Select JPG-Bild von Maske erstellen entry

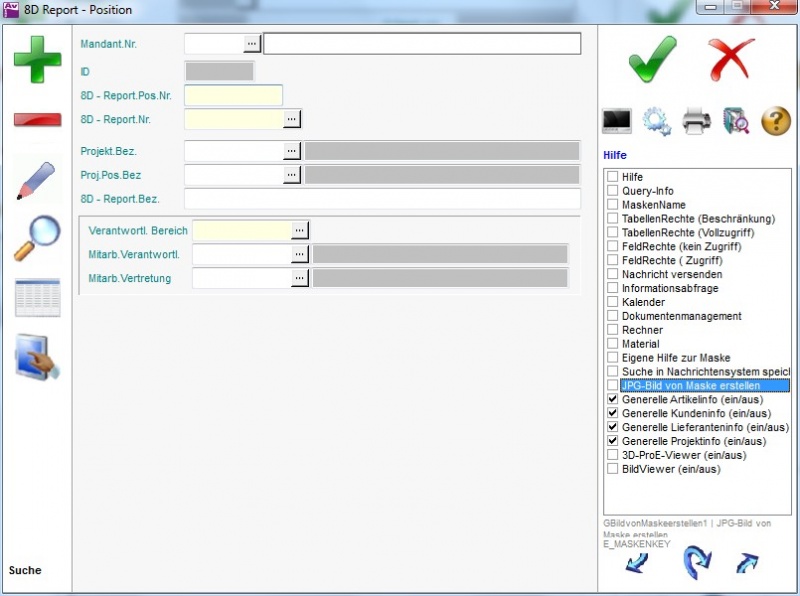click(x=690, y=385)
